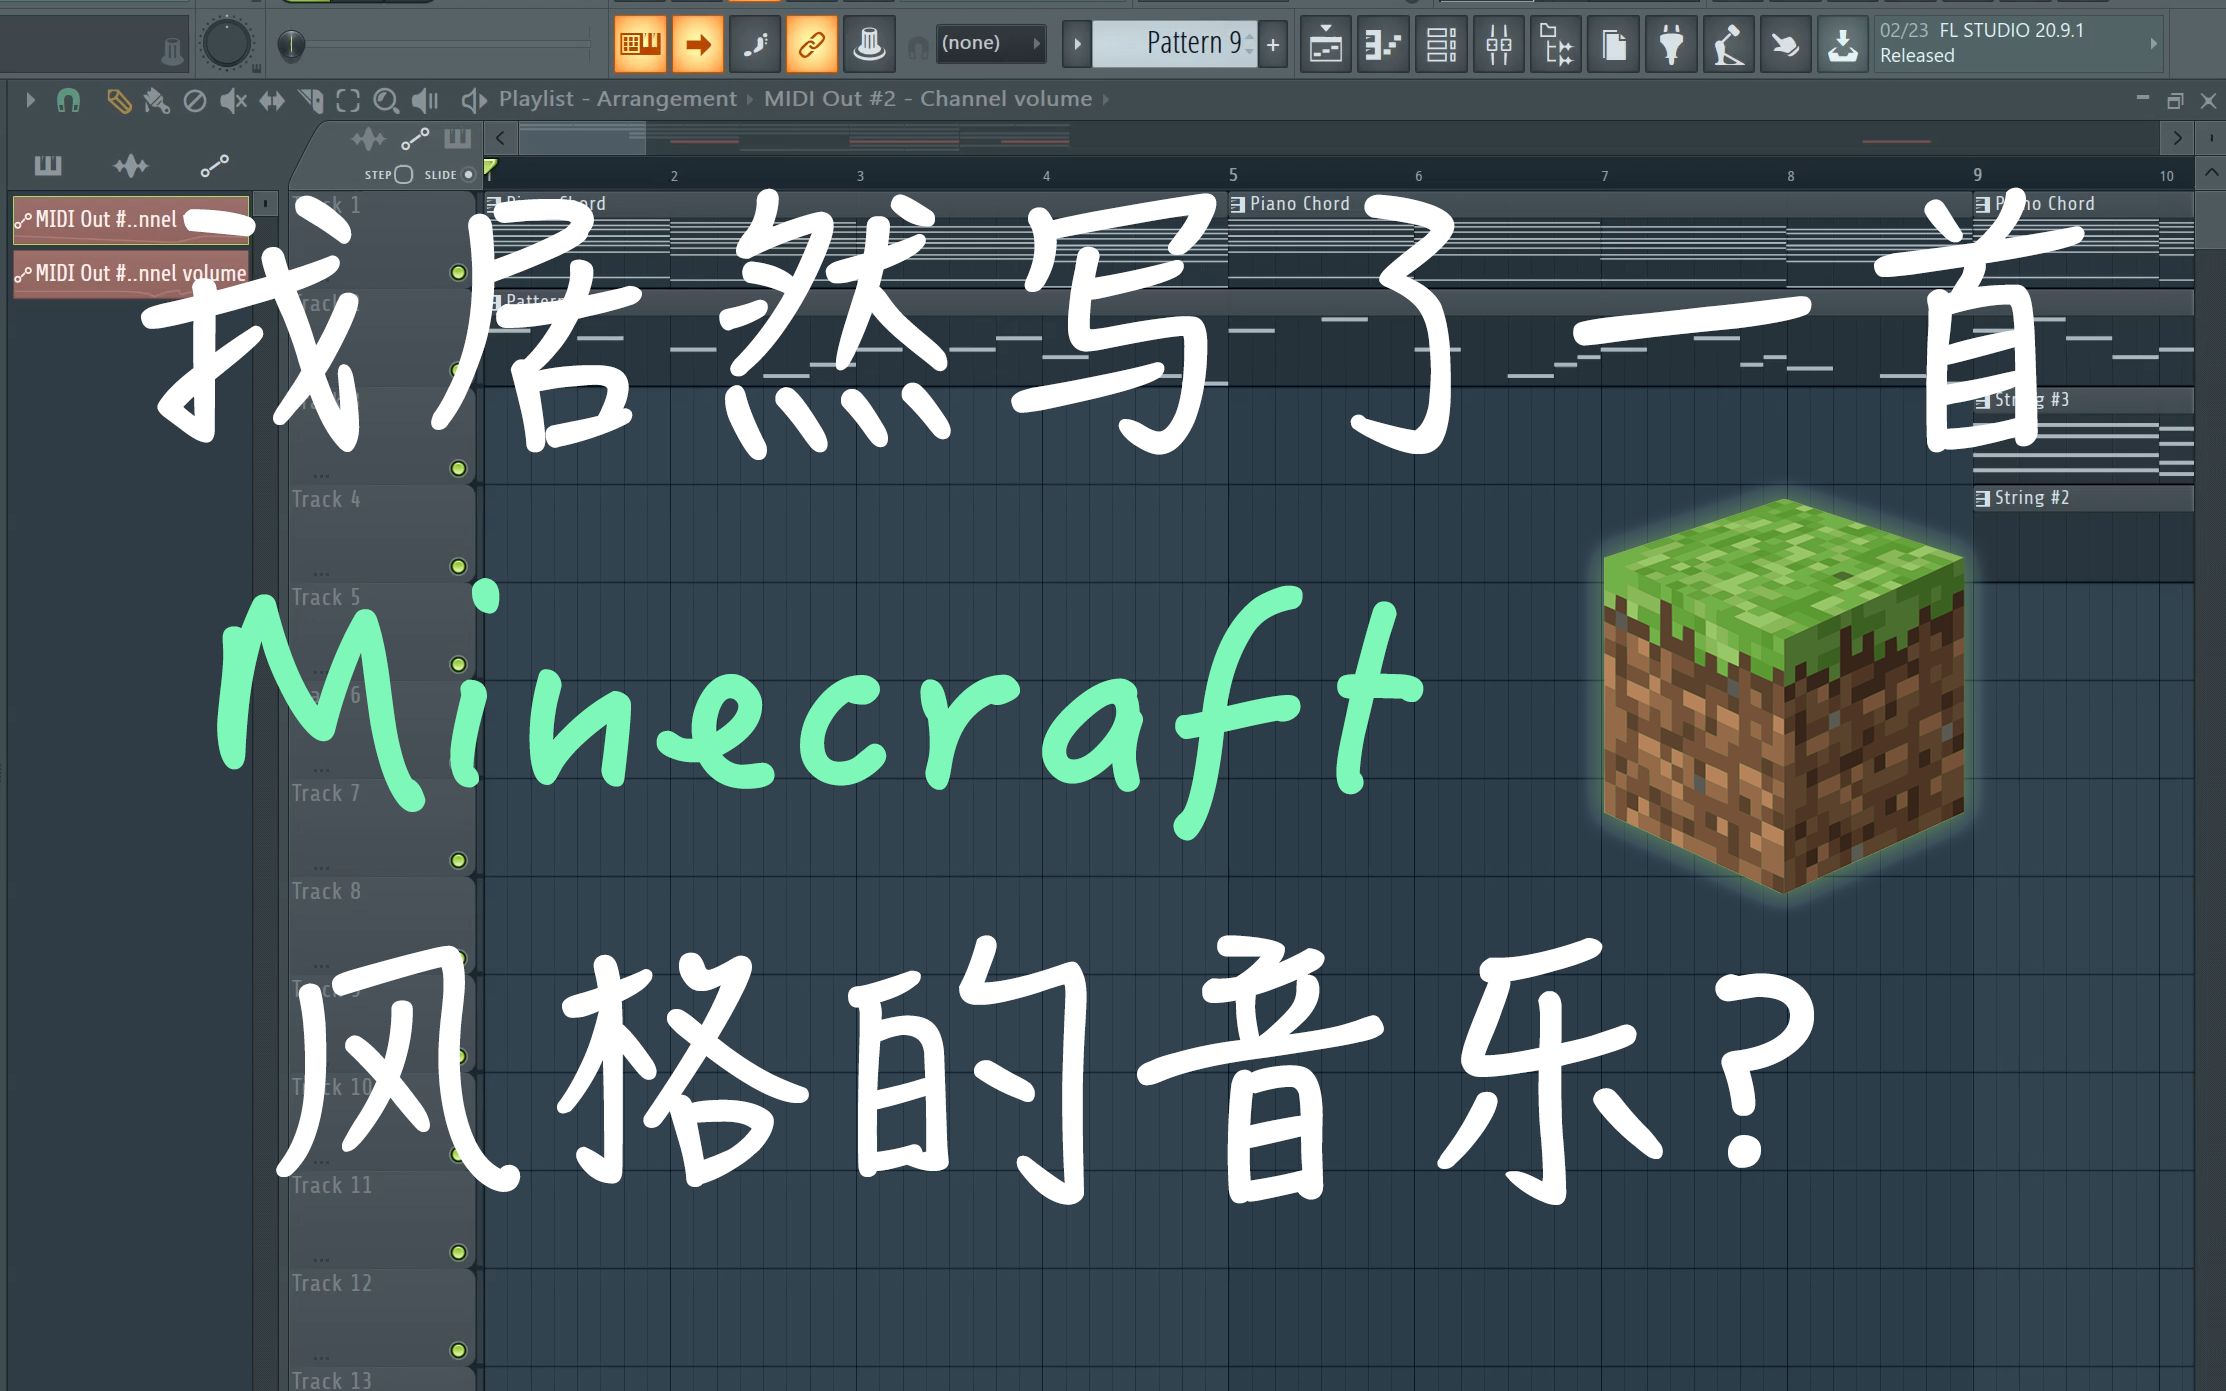Click the pages project picker icon
The height and width of the screenshot is (1391, 2226).
[x=1614, y=45]
